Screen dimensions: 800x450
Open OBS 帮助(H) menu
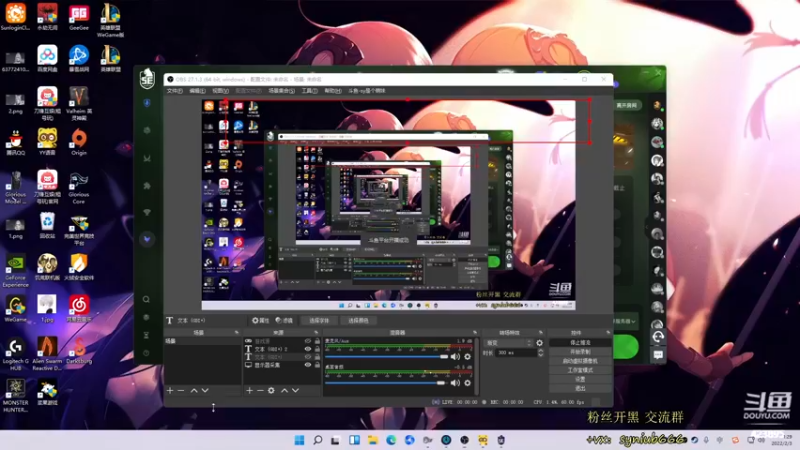pyautogui.click(x=333, y=91)
